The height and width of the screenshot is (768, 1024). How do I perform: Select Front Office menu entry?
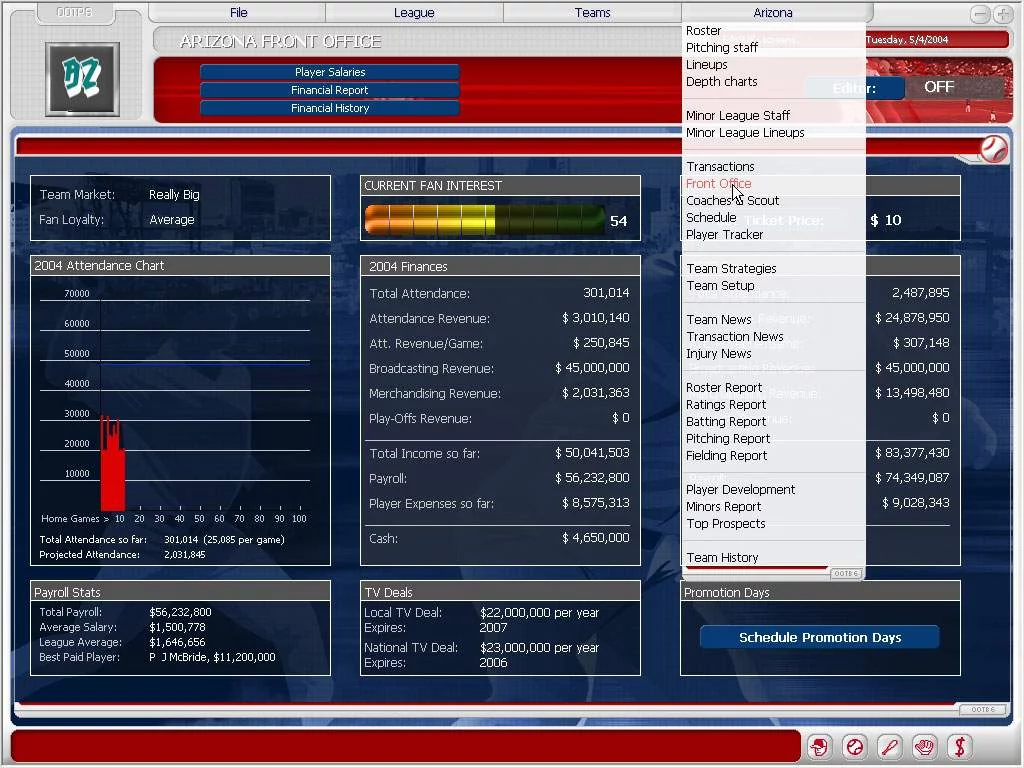718,184
